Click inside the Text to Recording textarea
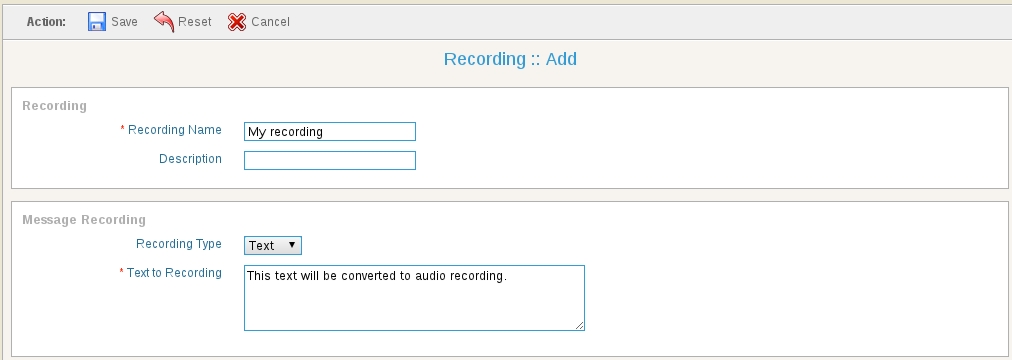1012x360 pixels. 414,298
